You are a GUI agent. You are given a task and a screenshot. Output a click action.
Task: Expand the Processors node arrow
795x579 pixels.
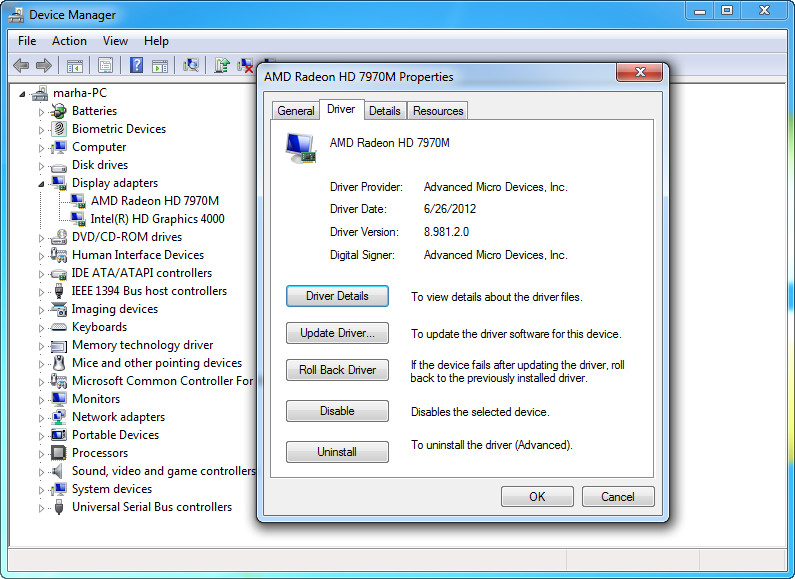(x=41, y=454)
